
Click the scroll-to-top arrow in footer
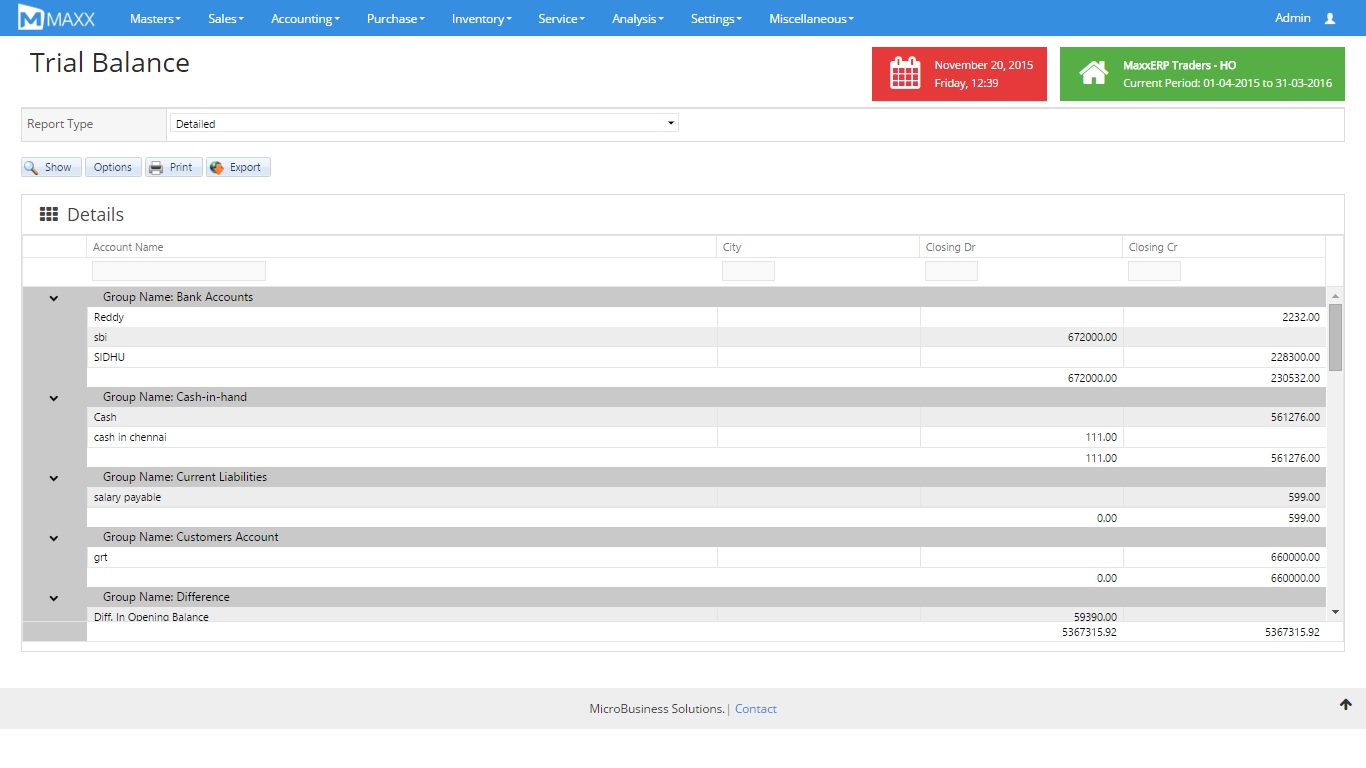point(1345,705)
